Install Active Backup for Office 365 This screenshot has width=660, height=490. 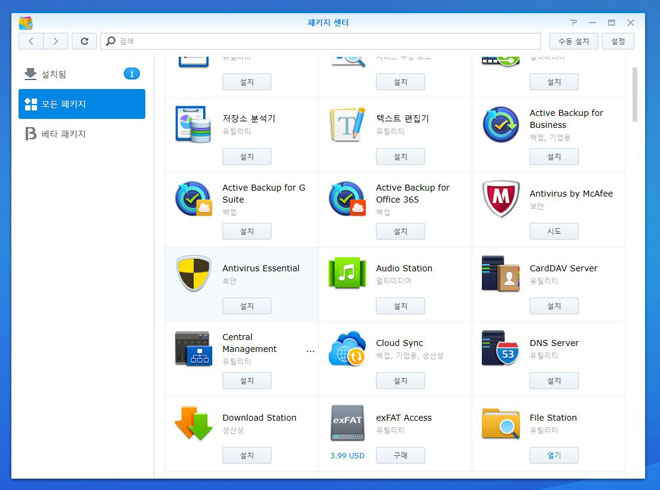pos(400,231)
